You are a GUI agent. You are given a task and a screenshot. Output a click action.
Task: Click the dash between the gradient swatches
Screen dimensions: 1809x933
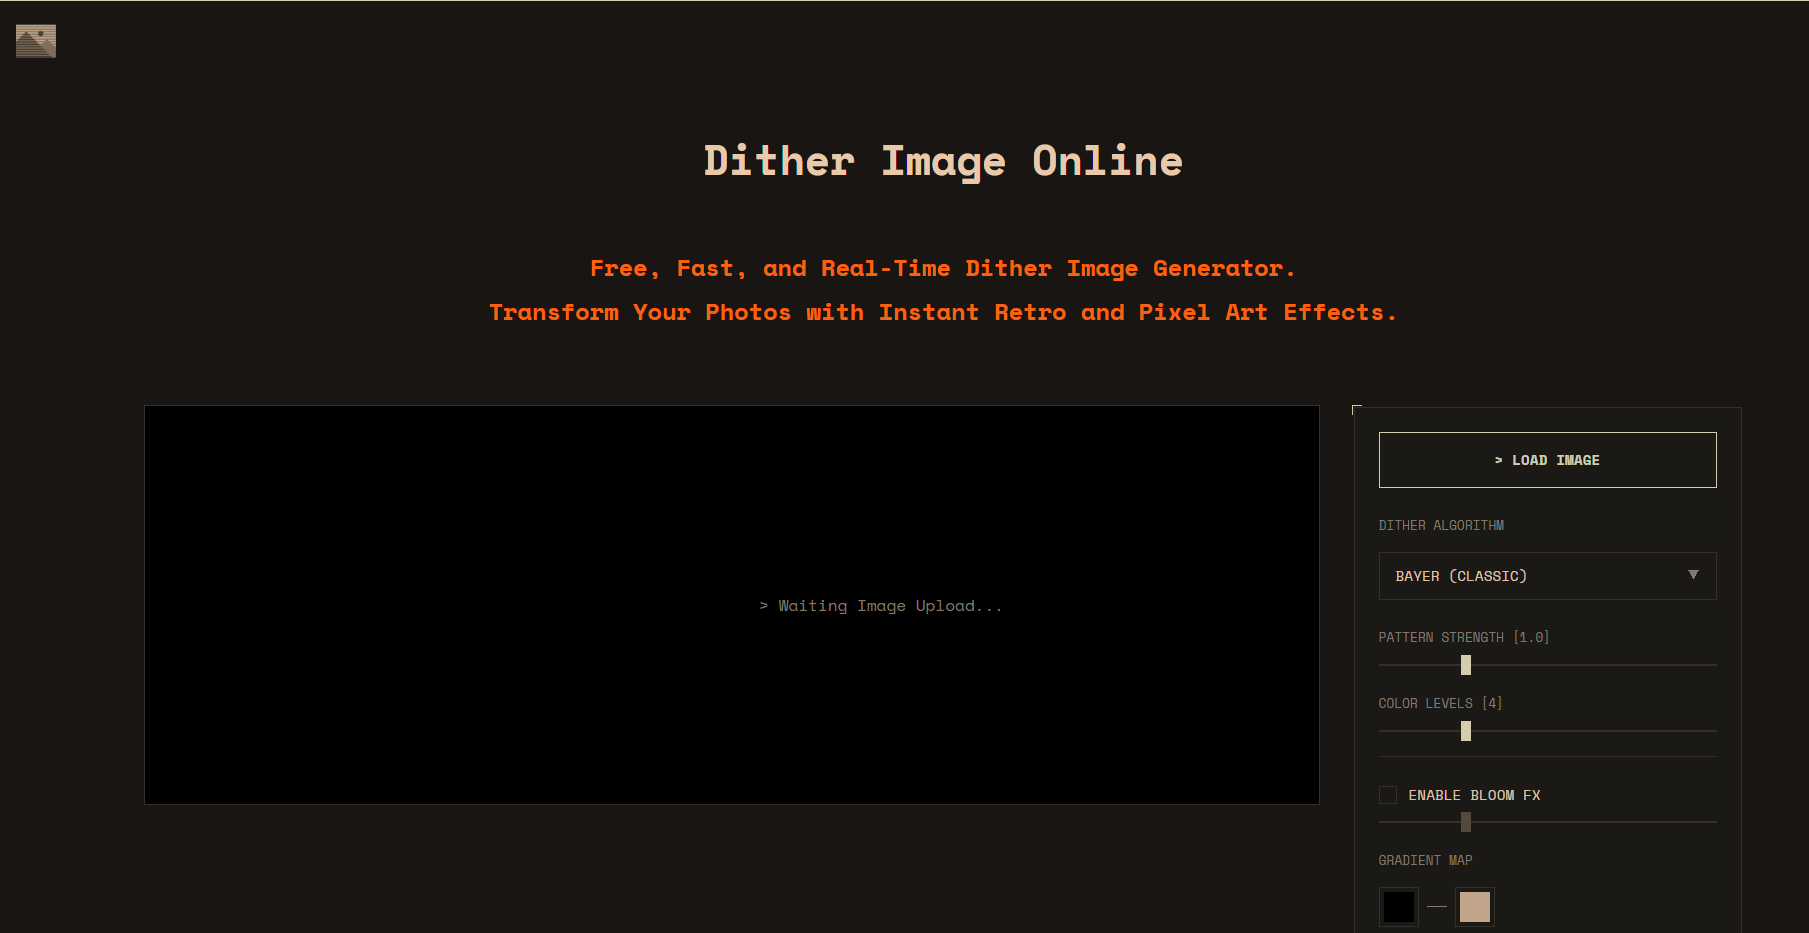click(x=1437, y=906)
